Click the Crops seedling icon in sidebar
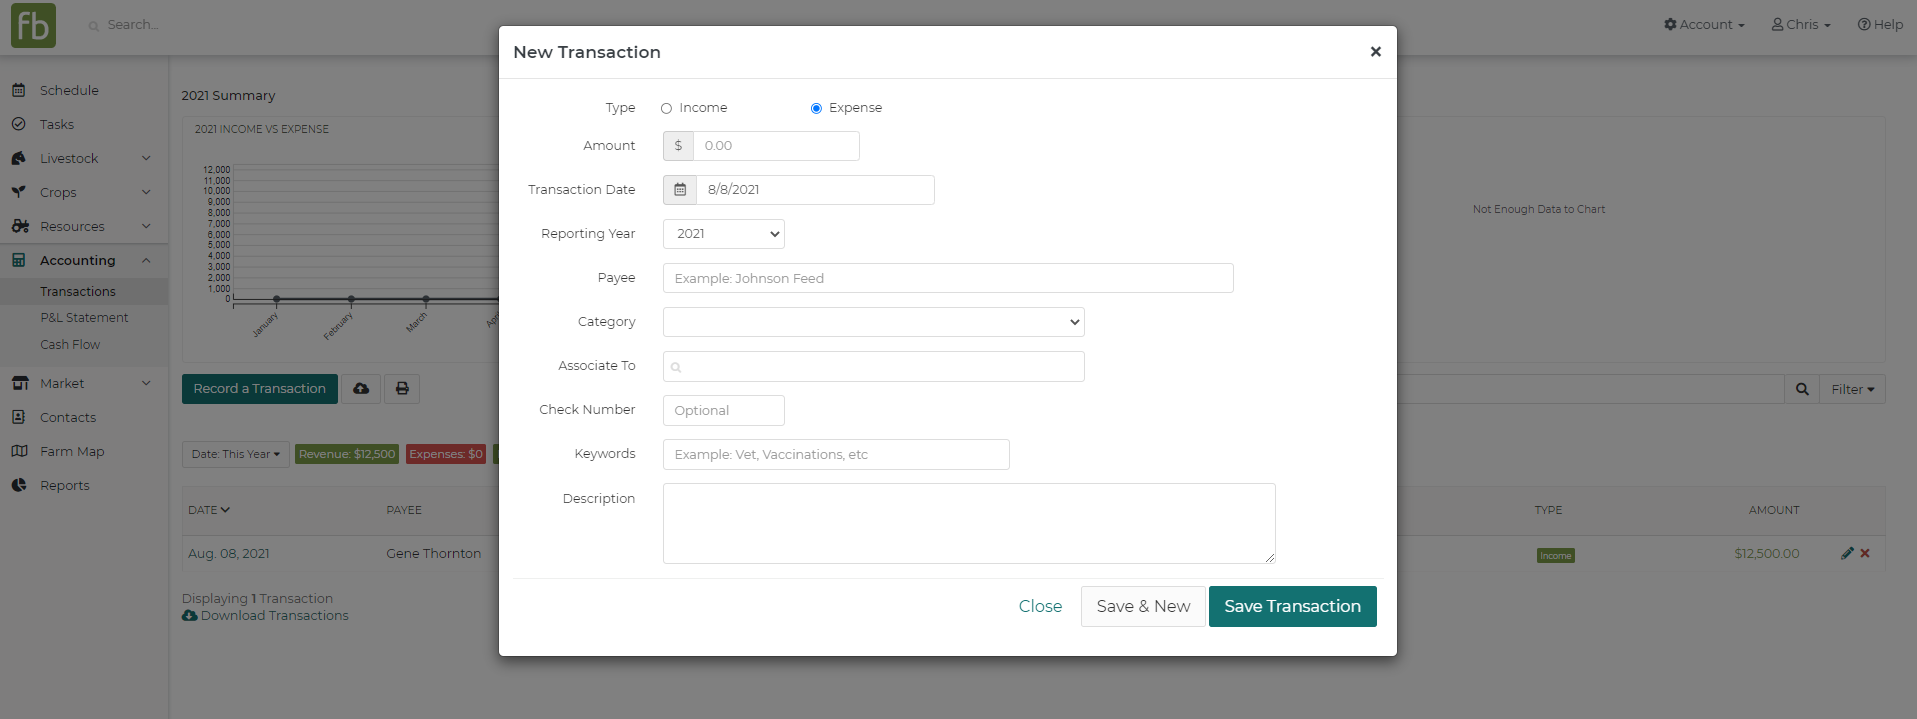 click(18, 192)
